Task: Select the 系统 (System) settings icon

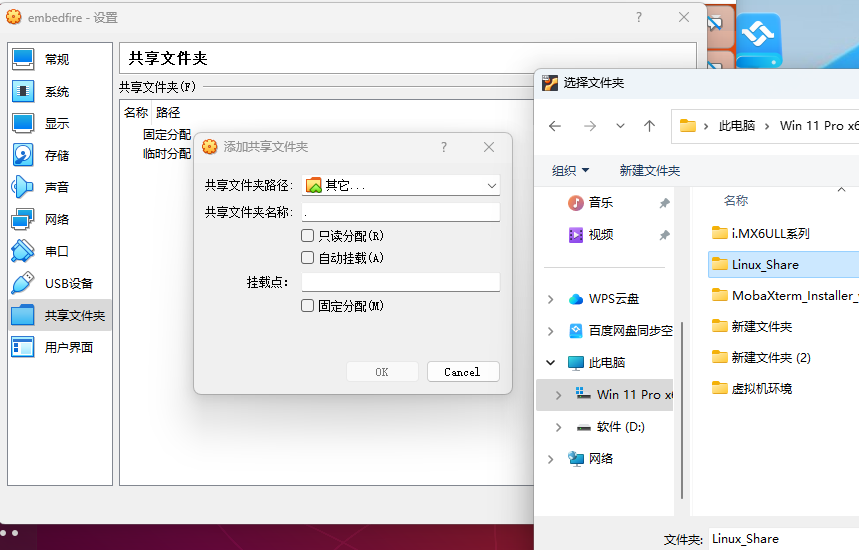Action: click(x=23, y=91)
